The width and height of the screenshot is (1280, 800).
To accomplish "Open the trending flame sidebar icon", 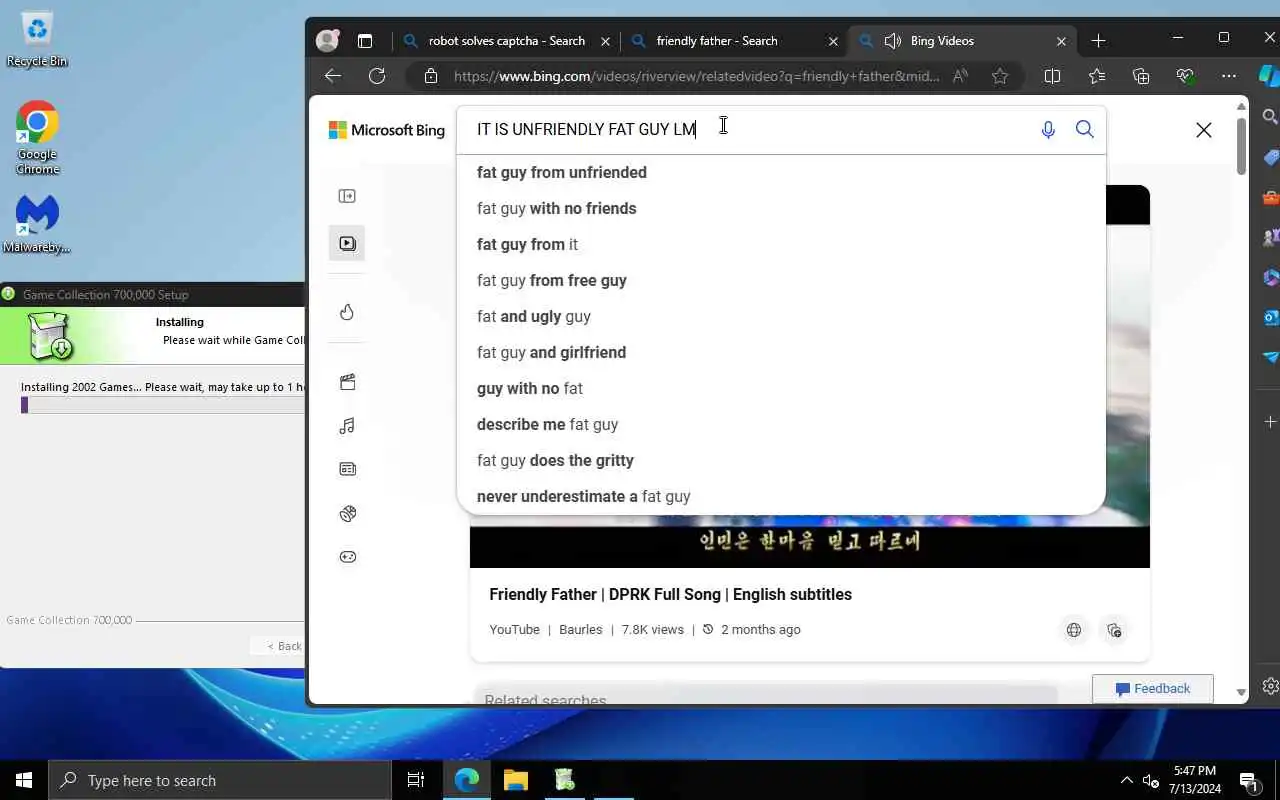I will [x=347, y=312].
